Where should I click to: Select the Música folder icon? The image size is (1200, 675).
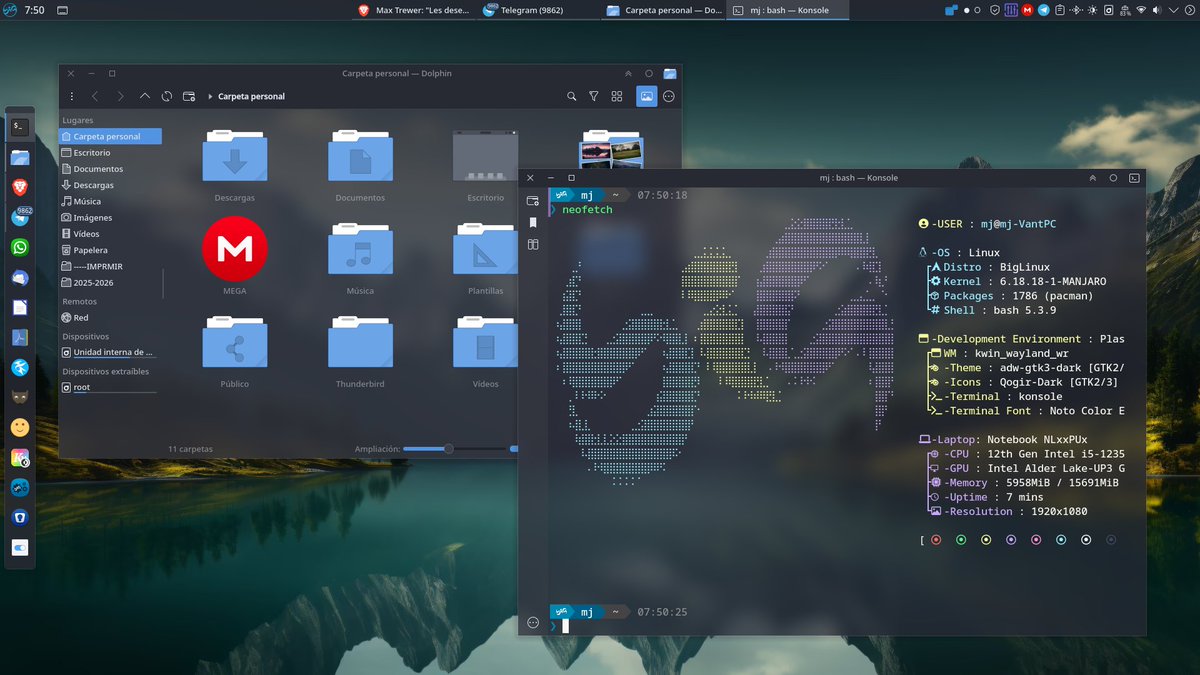[360, 248]
